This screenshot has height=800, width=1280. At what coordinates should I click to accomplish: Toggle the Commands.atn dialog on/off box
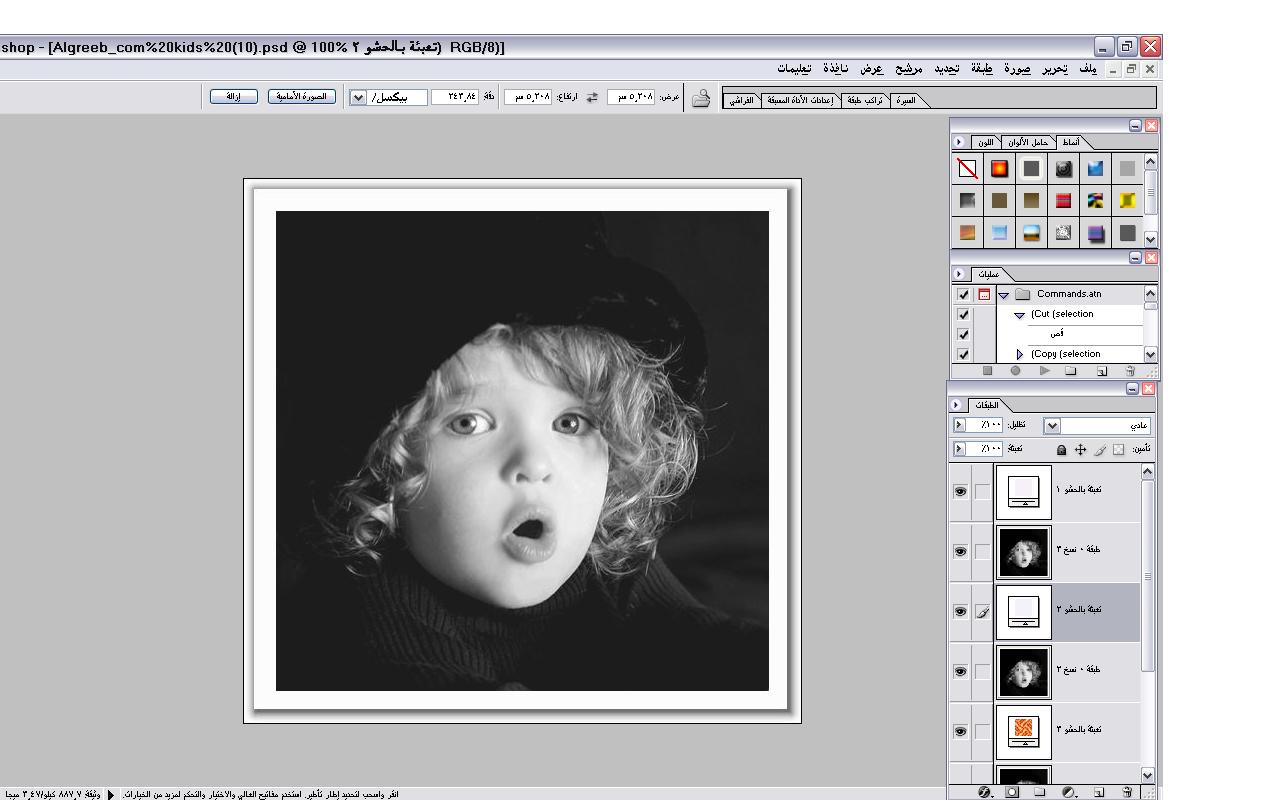pos(984,295)
